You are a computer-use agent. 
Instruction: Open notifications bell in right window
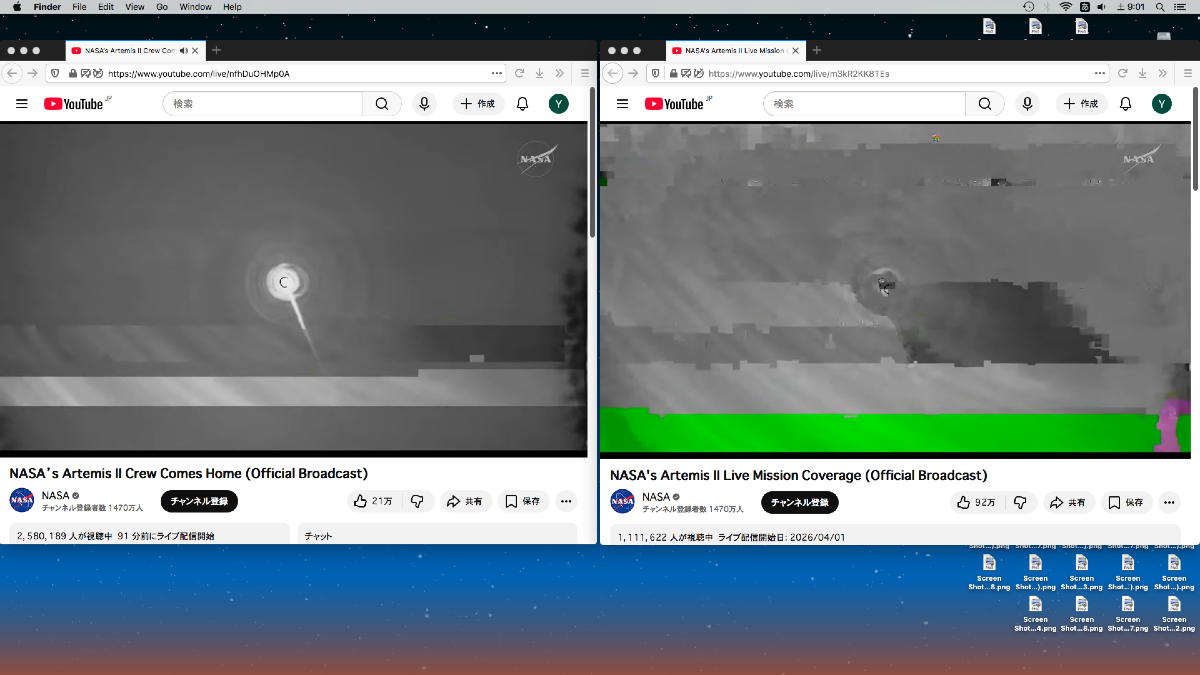1125,104
